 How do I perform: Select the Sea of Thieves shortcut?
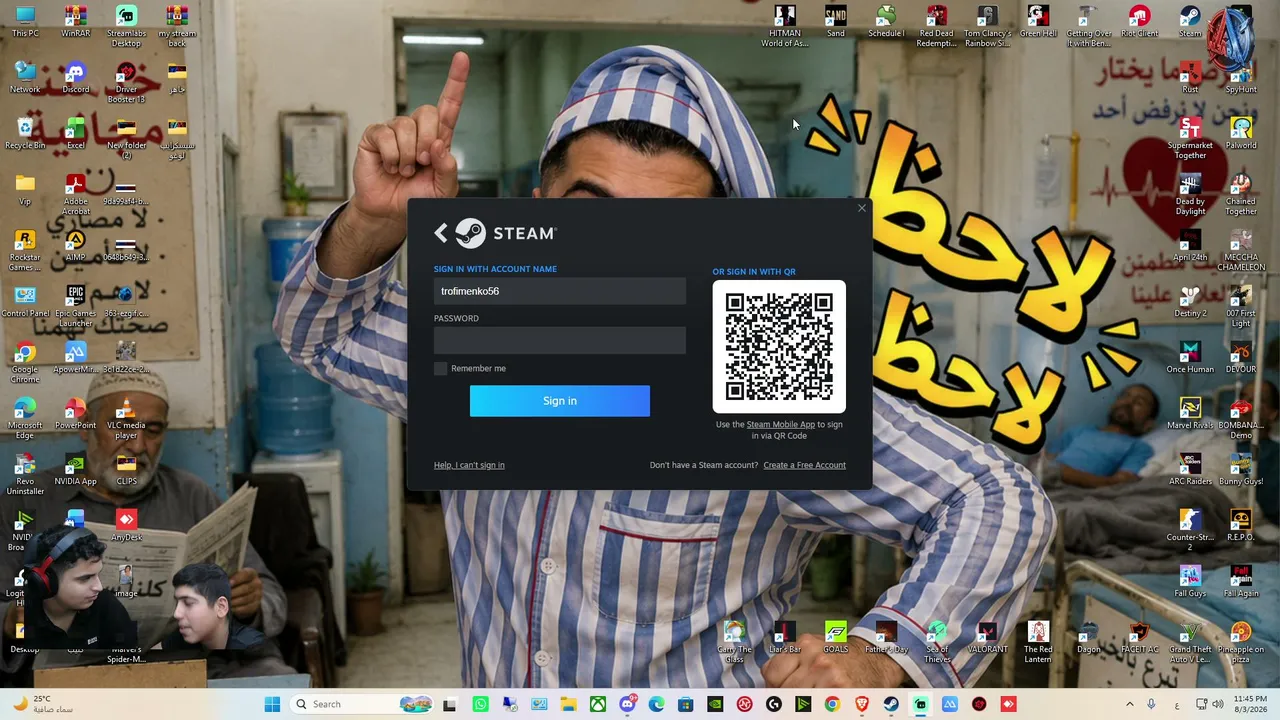[937, 642]
